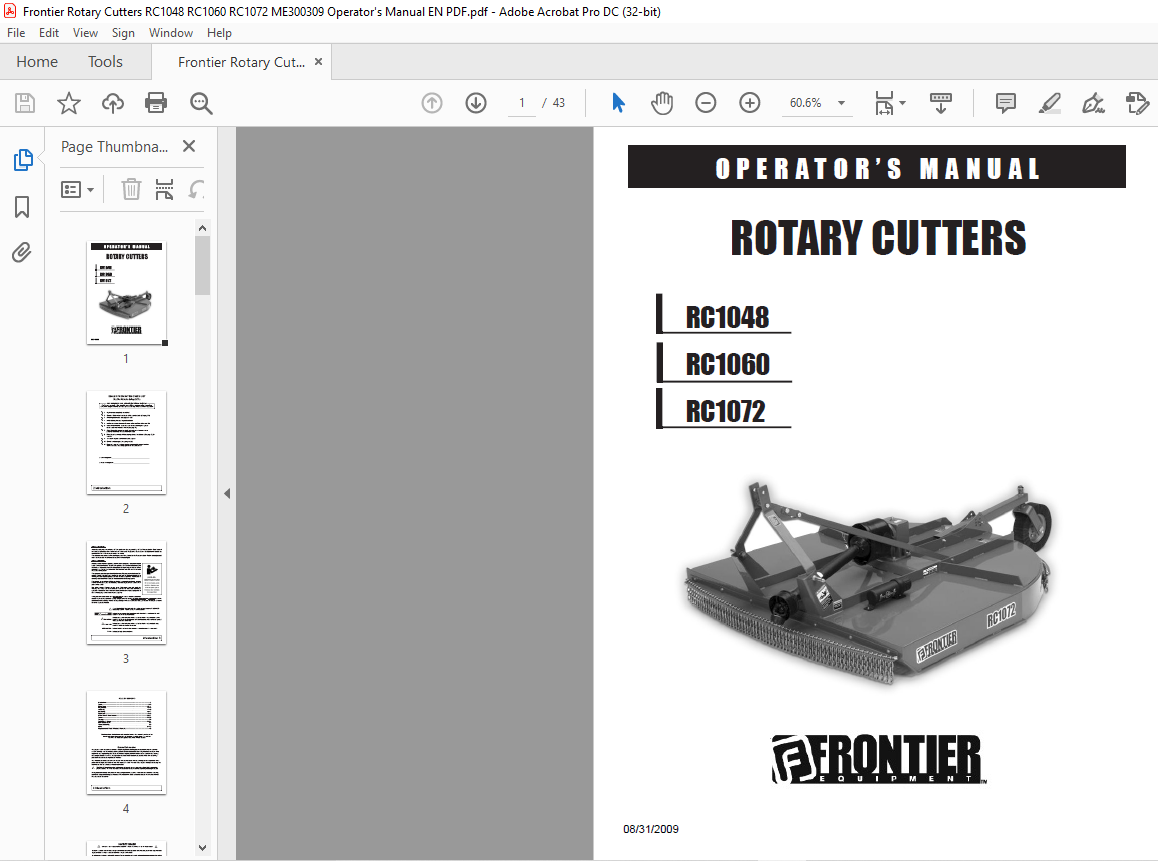The image size is (1158, 861).
Task: Select page 4 thumbnail
Action: click(x=126, y=742)
